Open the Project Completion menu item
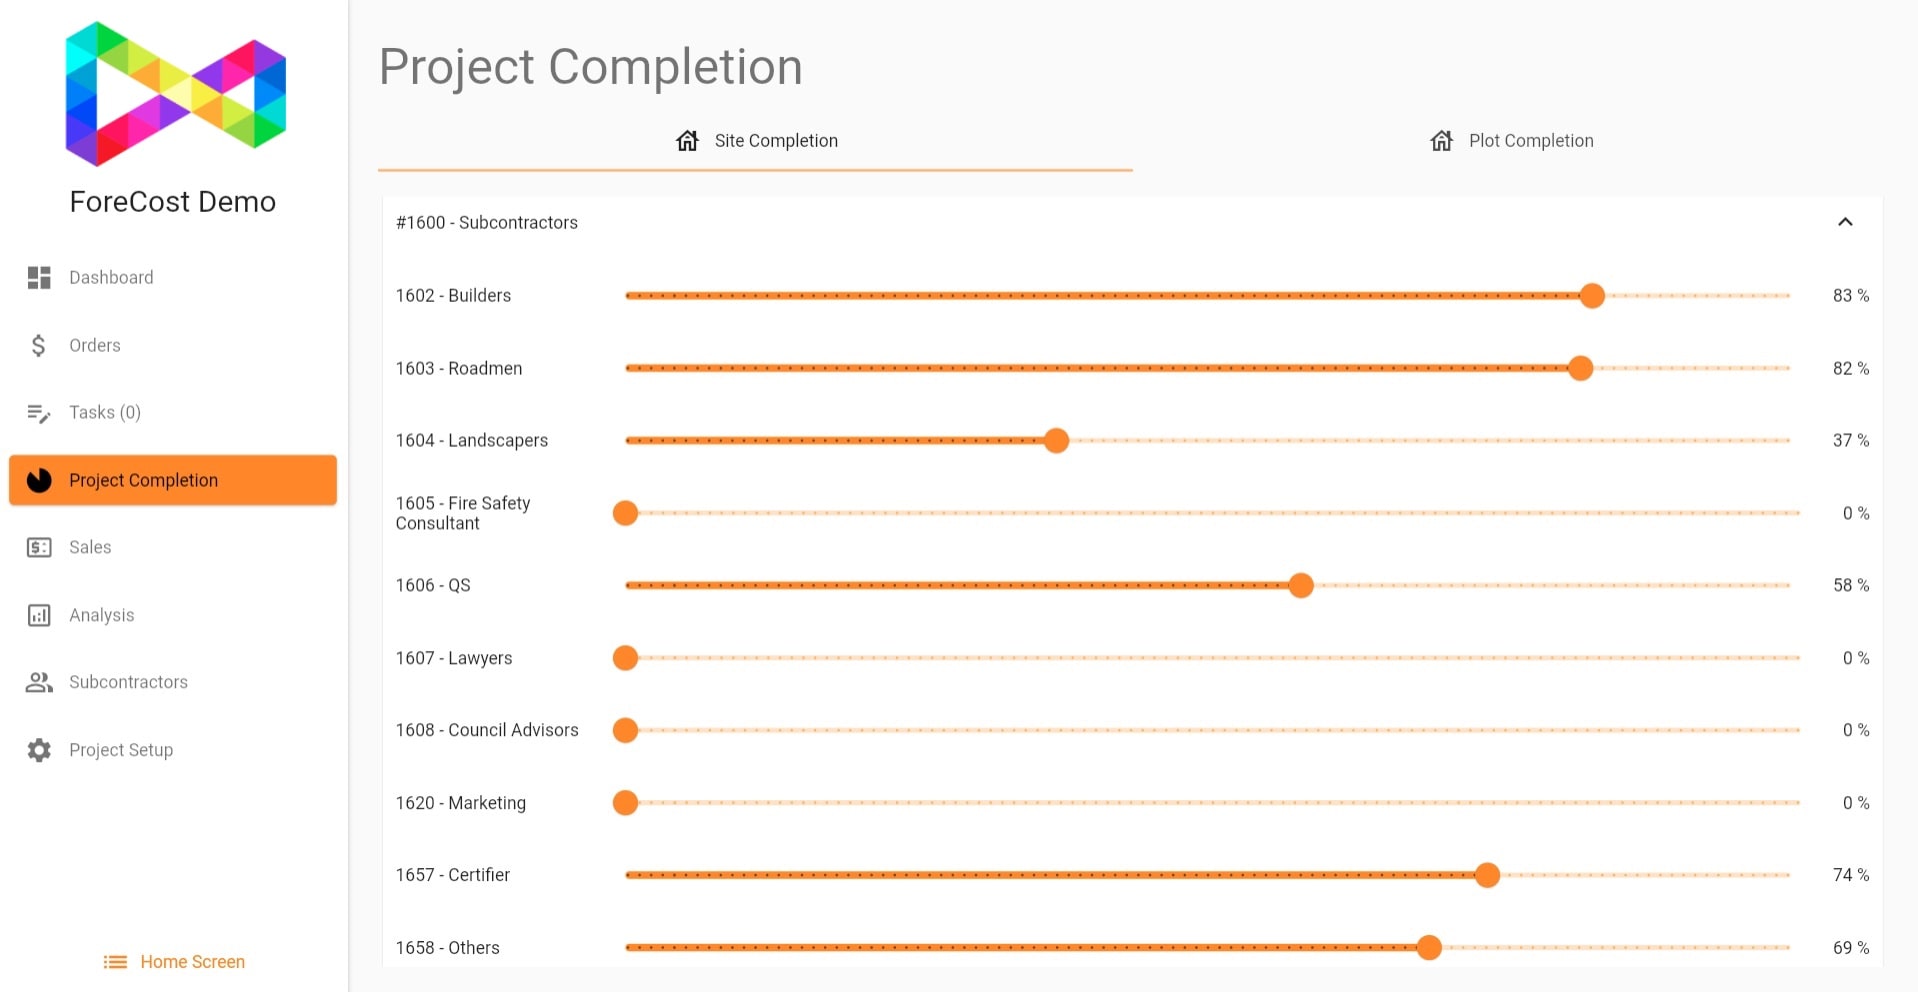Image resolution: width=1918 pixels, height=992 pixels. pos(173,480)
